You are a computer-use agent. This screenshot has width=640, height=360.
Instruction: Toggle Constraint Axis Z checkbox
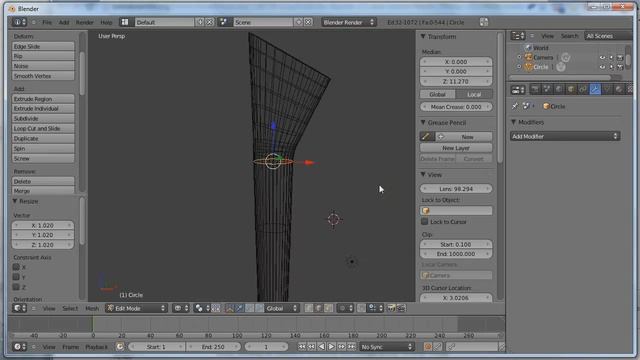(16, 287)
